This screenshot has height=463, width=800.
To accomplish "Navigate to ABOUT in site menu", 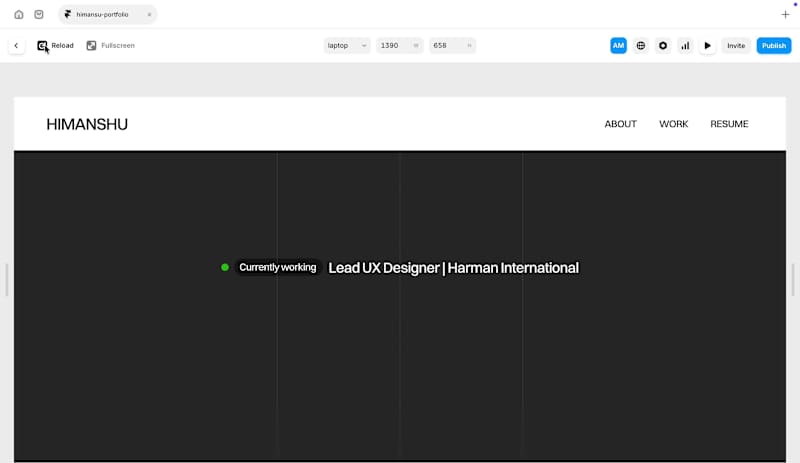I will point(620,124).
